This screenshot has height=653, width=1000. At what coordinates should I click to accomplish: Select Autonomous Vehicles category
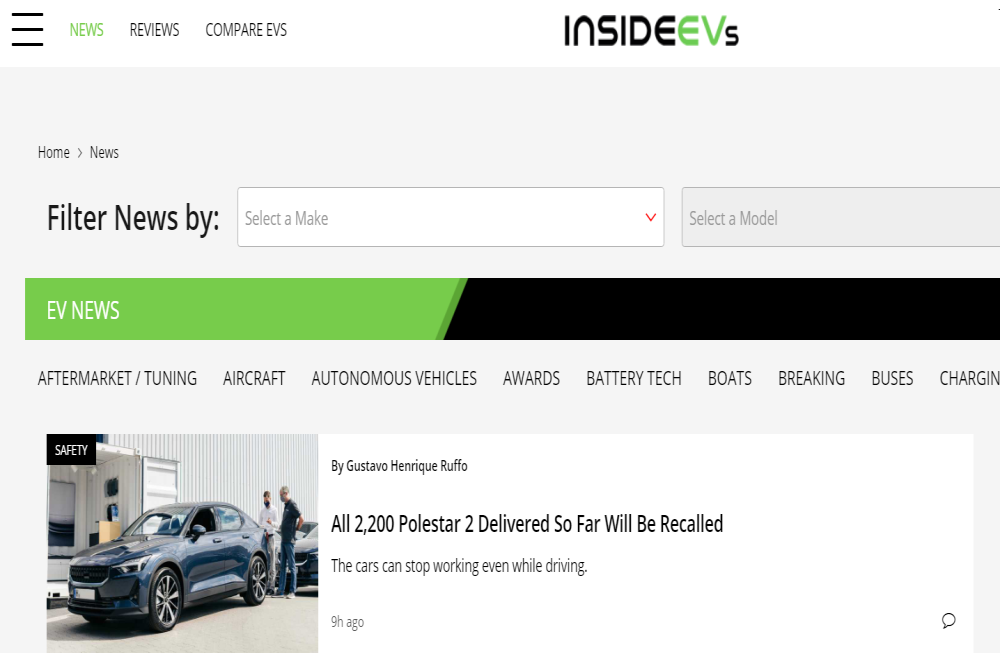394,378
